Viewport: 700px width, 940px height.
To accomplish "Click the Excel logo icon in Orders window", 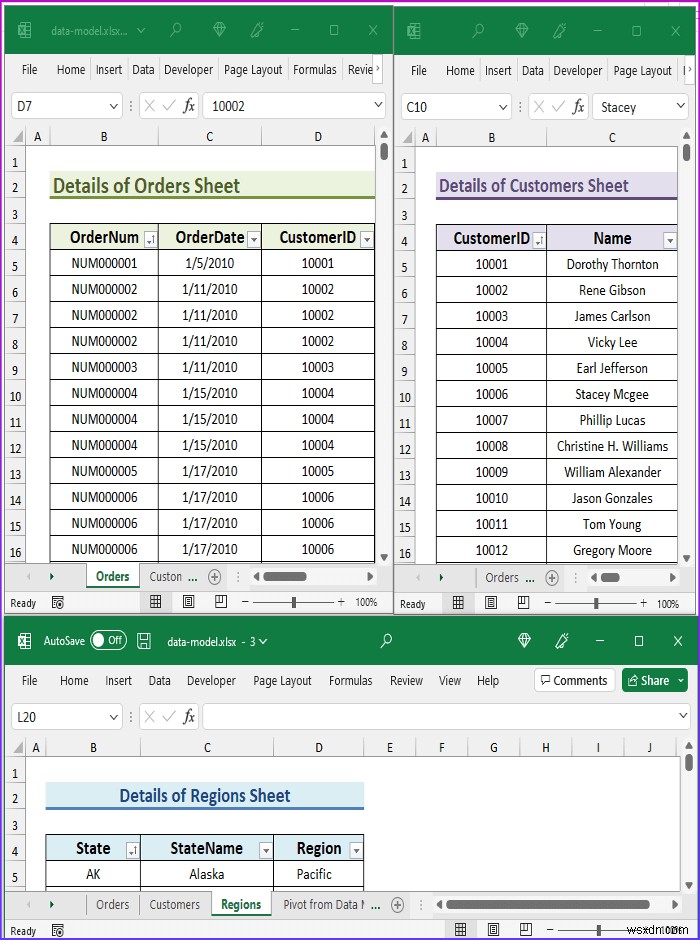I will (x=25, y=30).
